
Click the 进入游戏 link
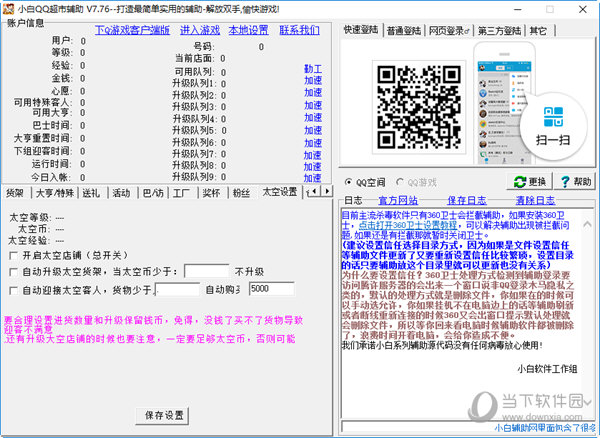pos(200,30)
